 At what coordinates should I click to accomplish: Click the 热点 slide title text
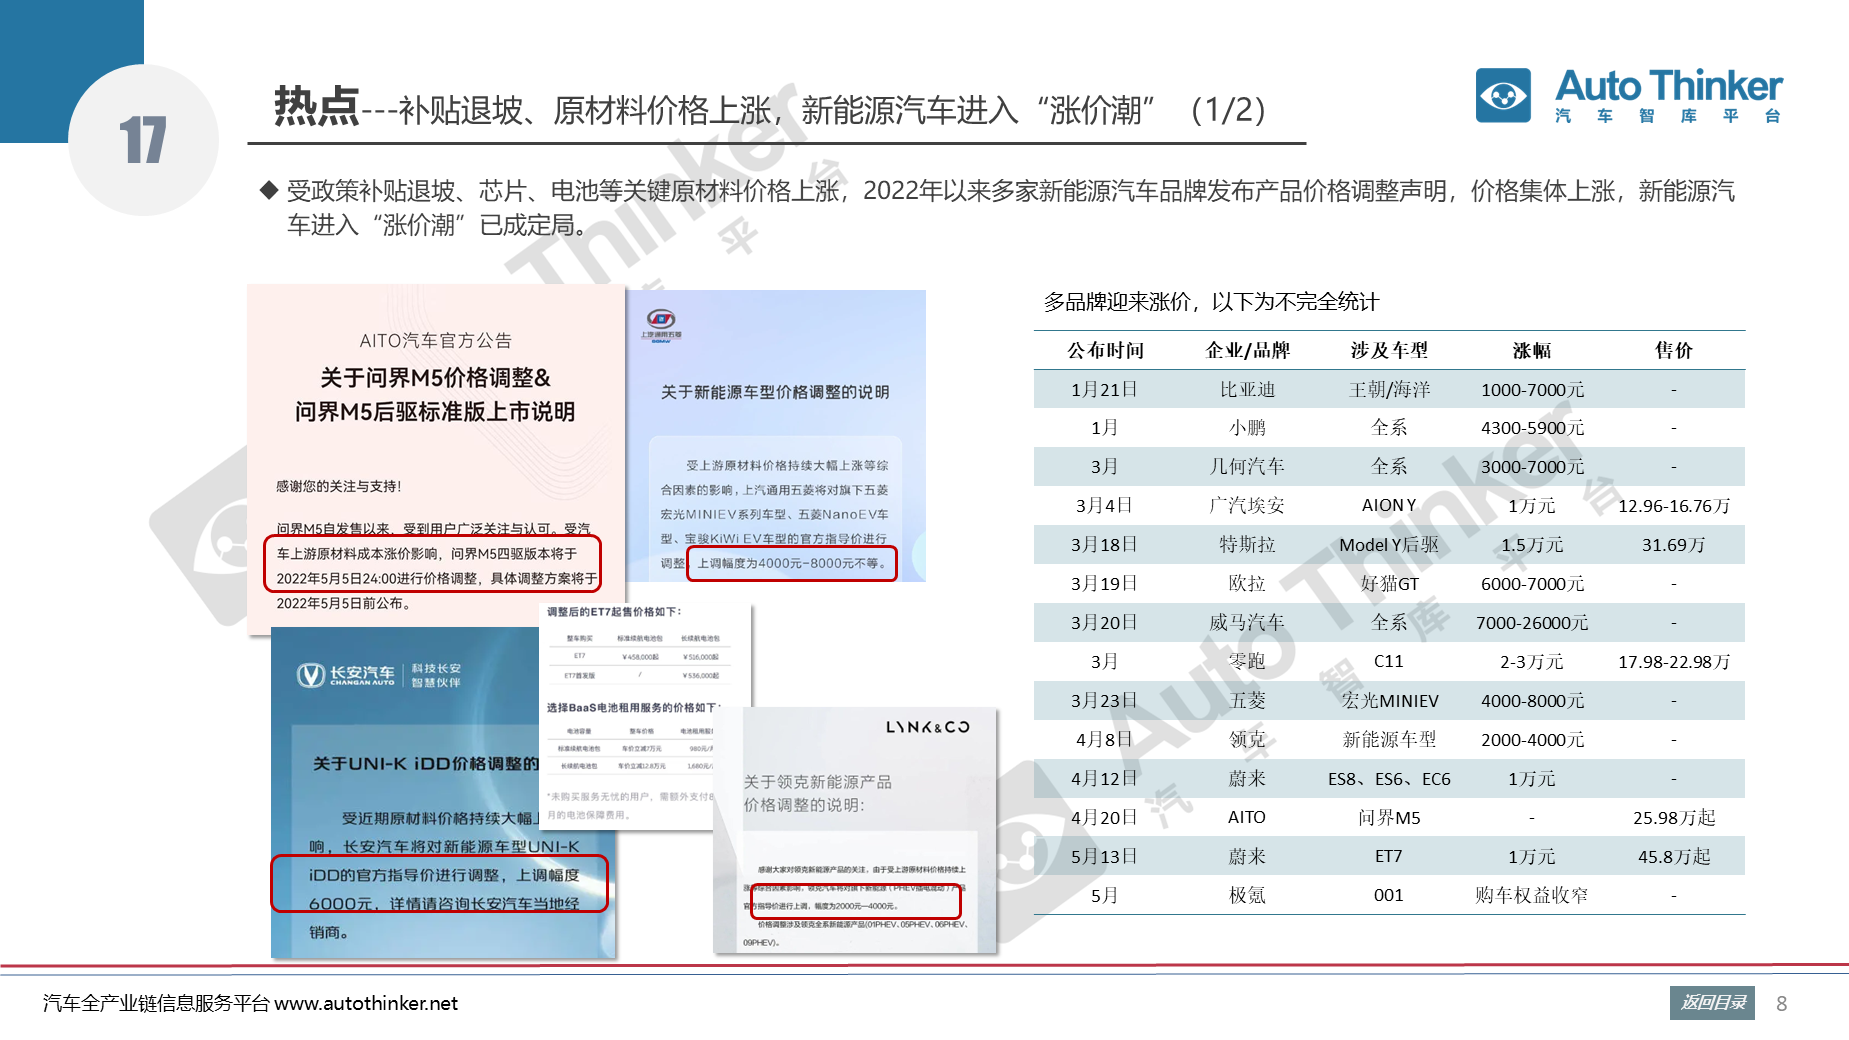[x=316, y=107]
